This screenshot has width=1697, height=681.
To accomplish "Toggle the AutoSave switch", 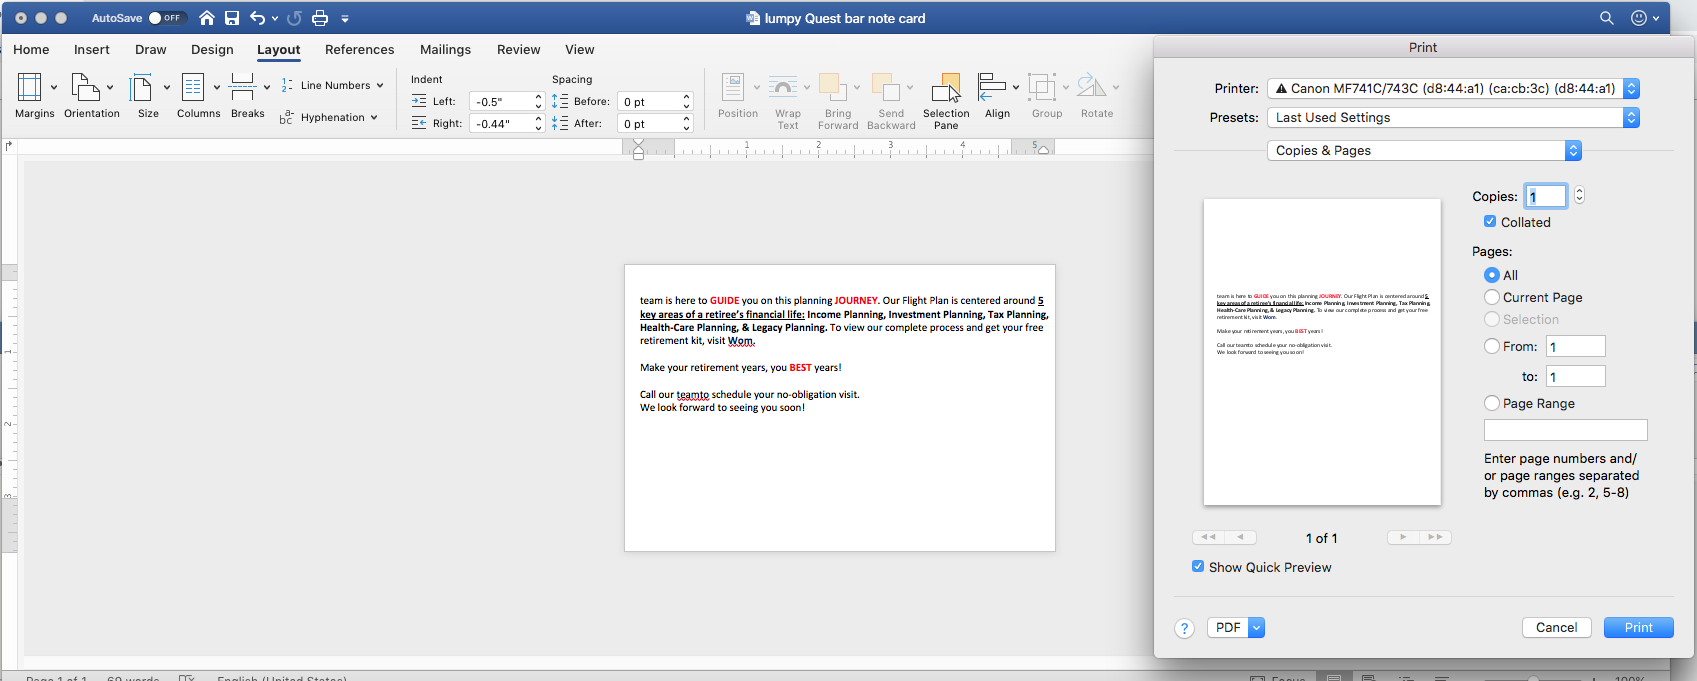I will tap(164, 18).
